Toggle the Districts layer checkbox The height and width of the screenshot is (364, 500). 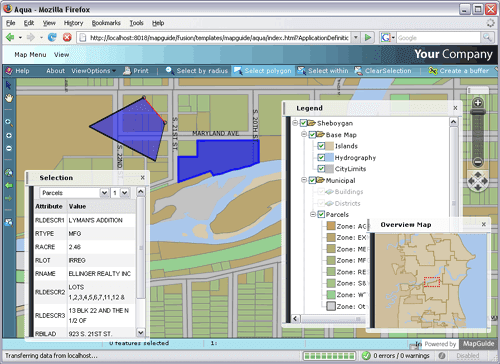(321, 203)
